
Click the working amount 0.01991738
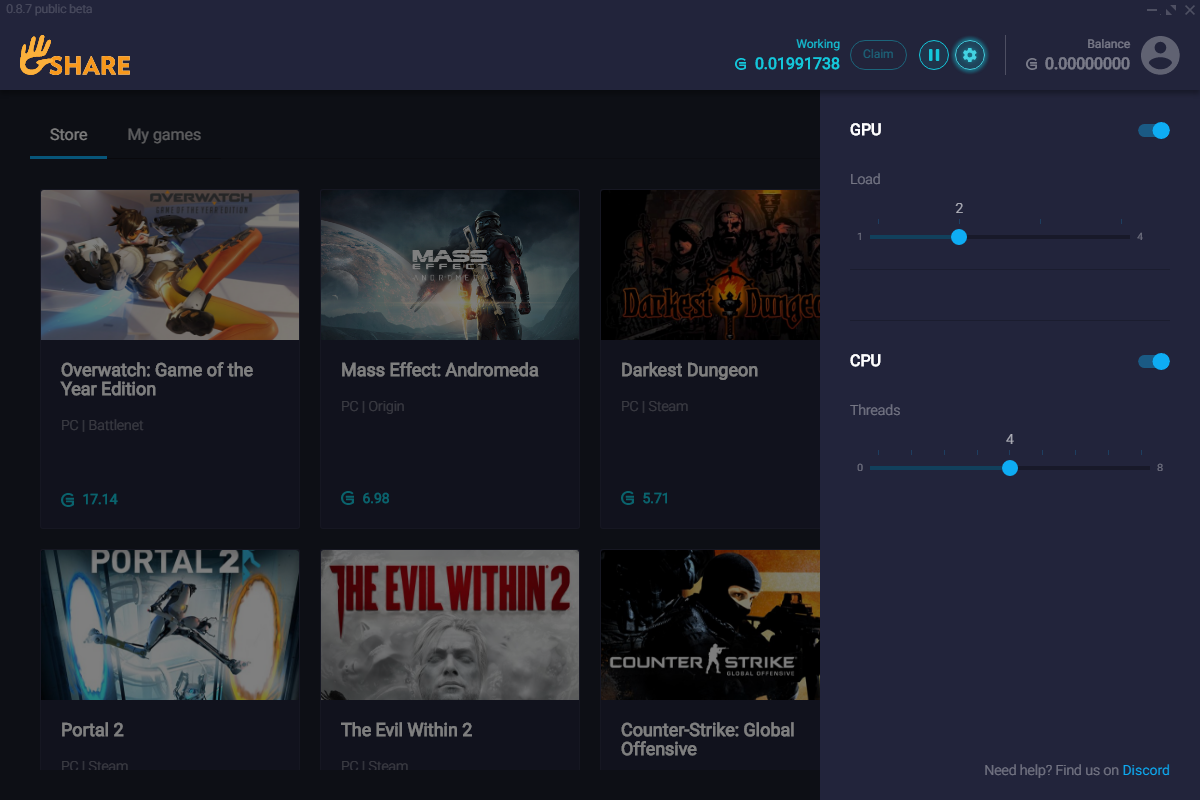[x=797, y=64]
